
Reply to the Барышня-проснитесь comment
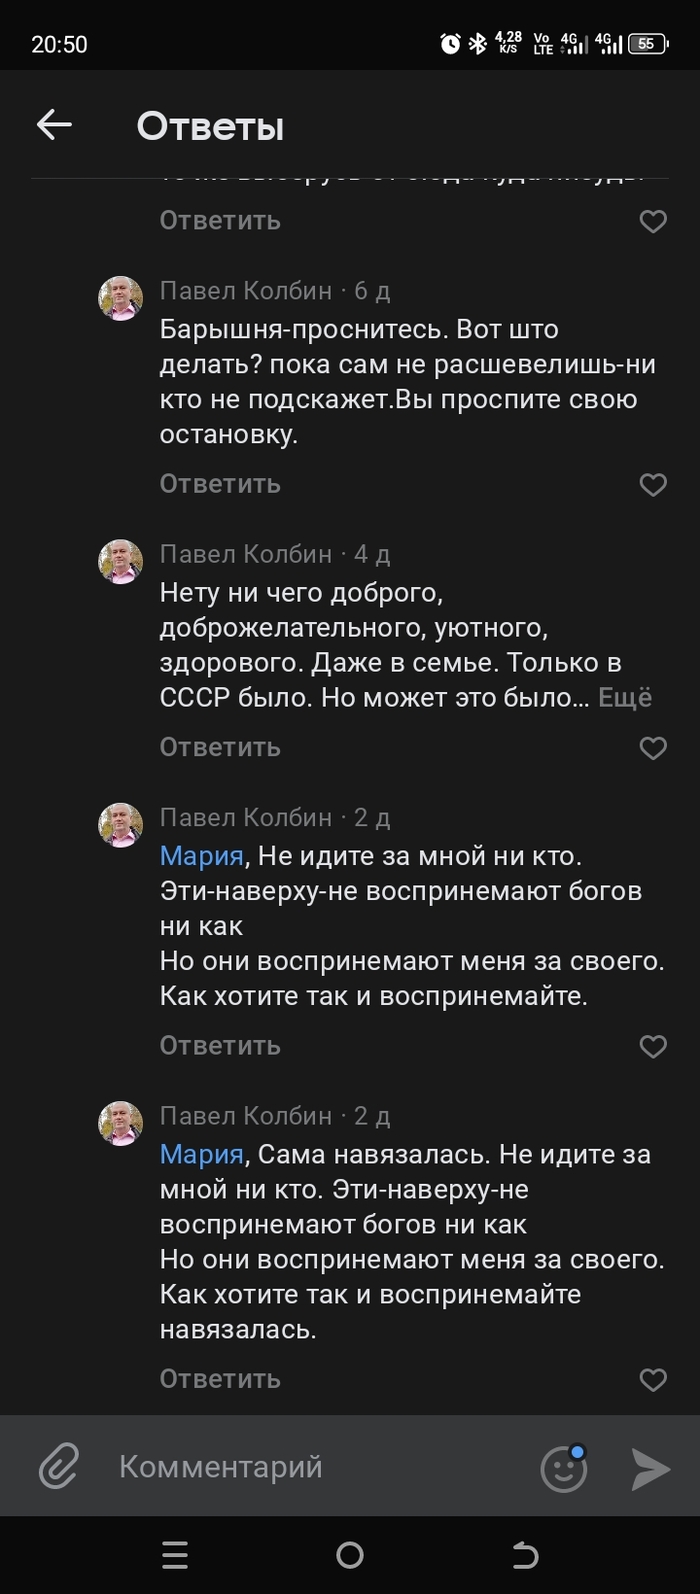point(220,484)
